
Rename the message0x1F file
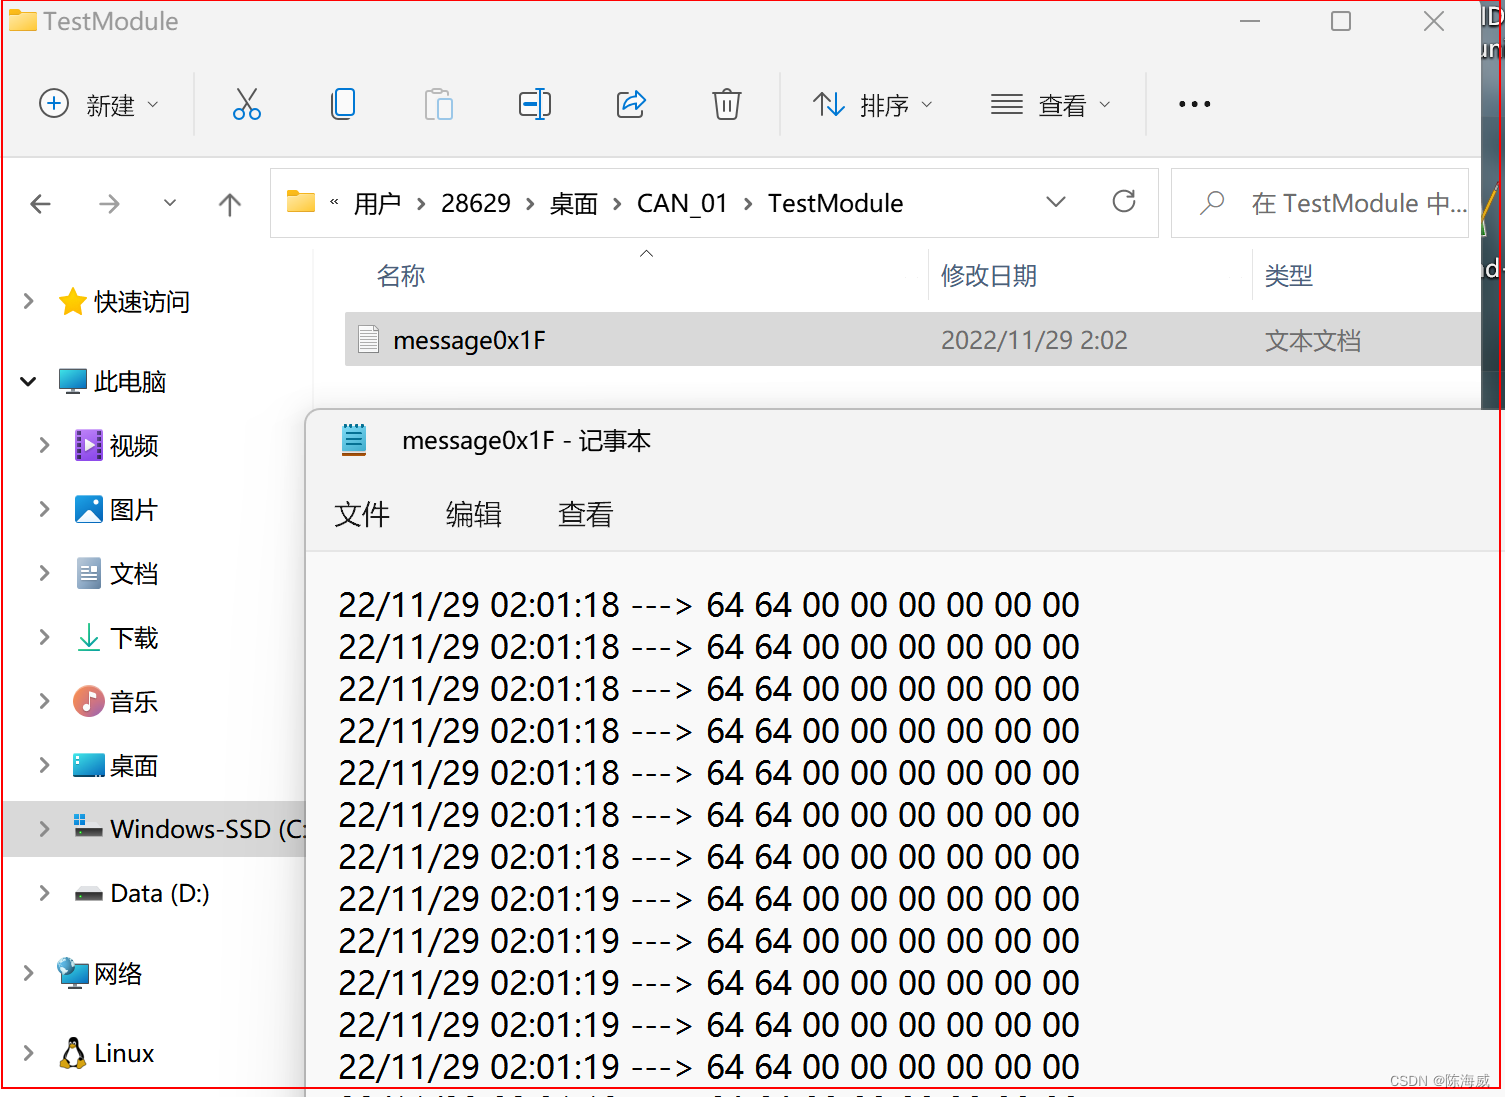coord(535,103)
